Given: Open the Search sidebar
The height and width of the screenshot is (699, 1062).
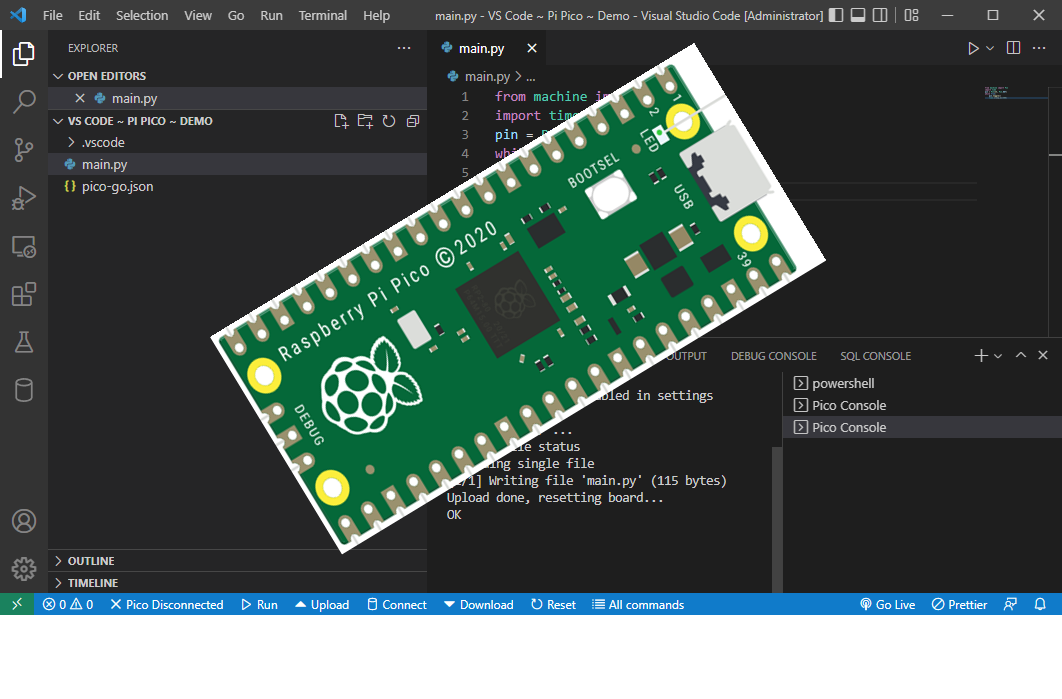Looking at the screenshot, I should tap(24, 101).
